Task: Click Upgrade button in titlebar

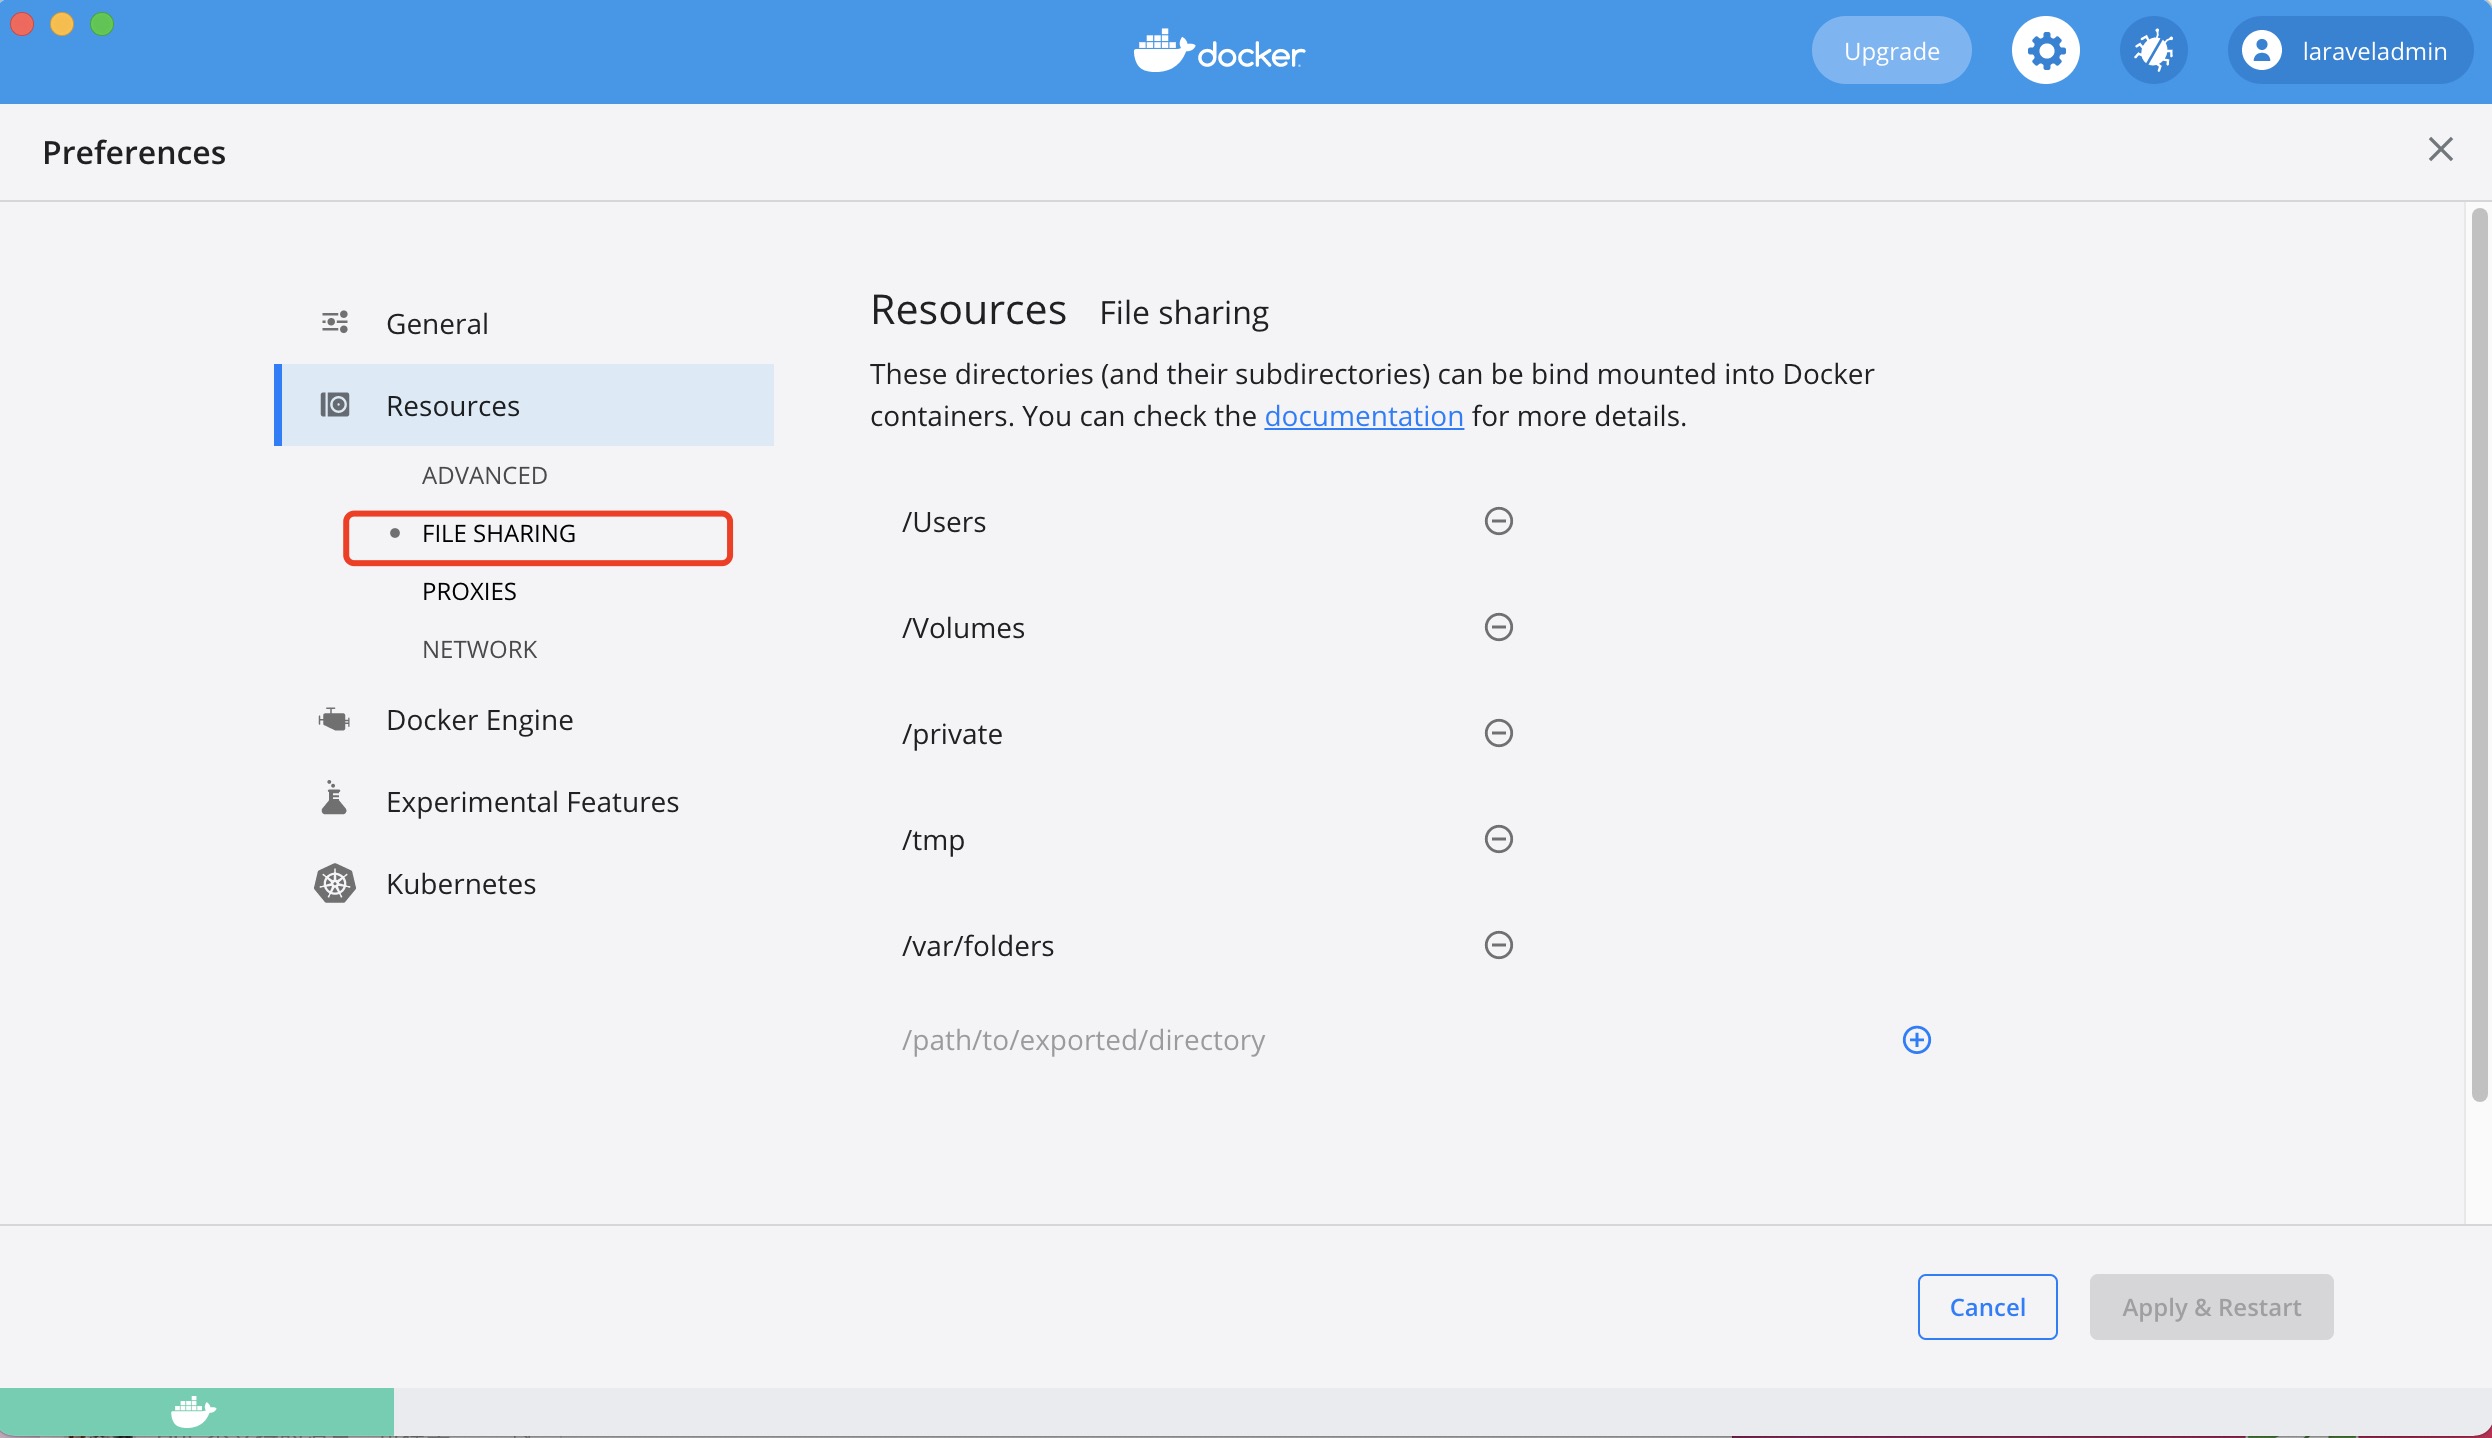Action: pyautogui.click(x=1891, y=50)
